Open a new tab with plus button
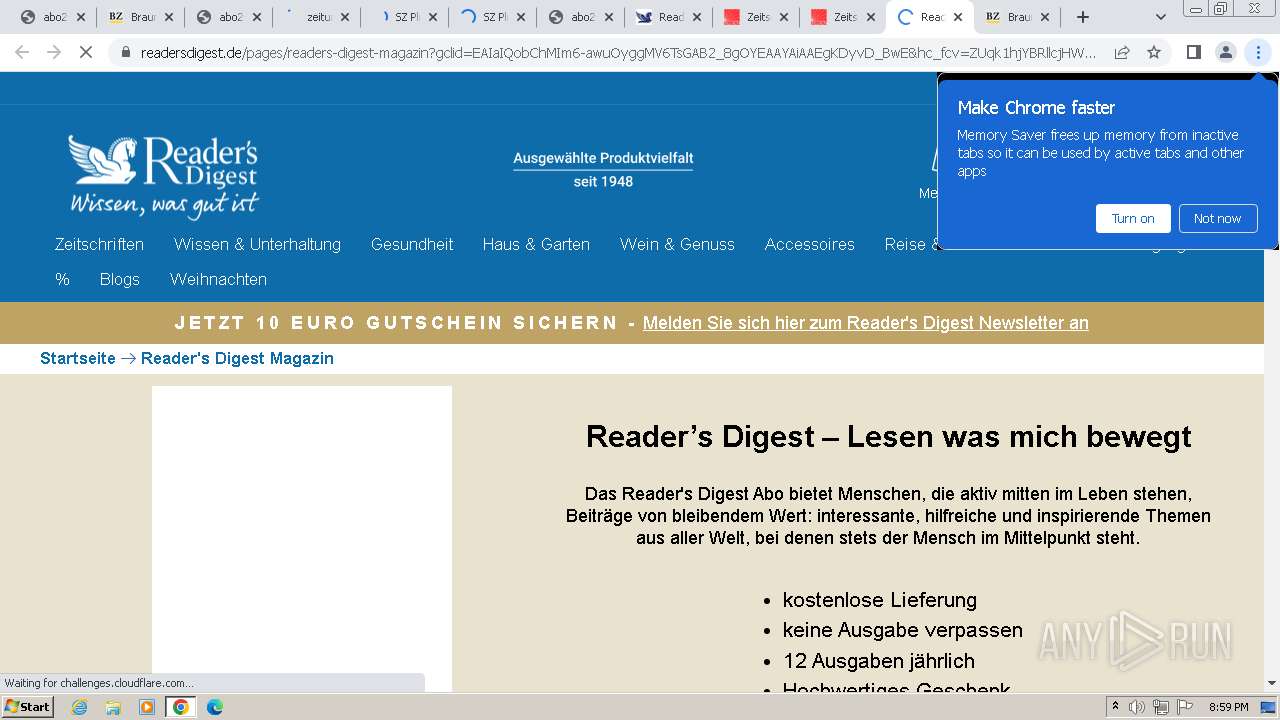1280x720 pixels. pyautogui.click(x=1082, y=17)
